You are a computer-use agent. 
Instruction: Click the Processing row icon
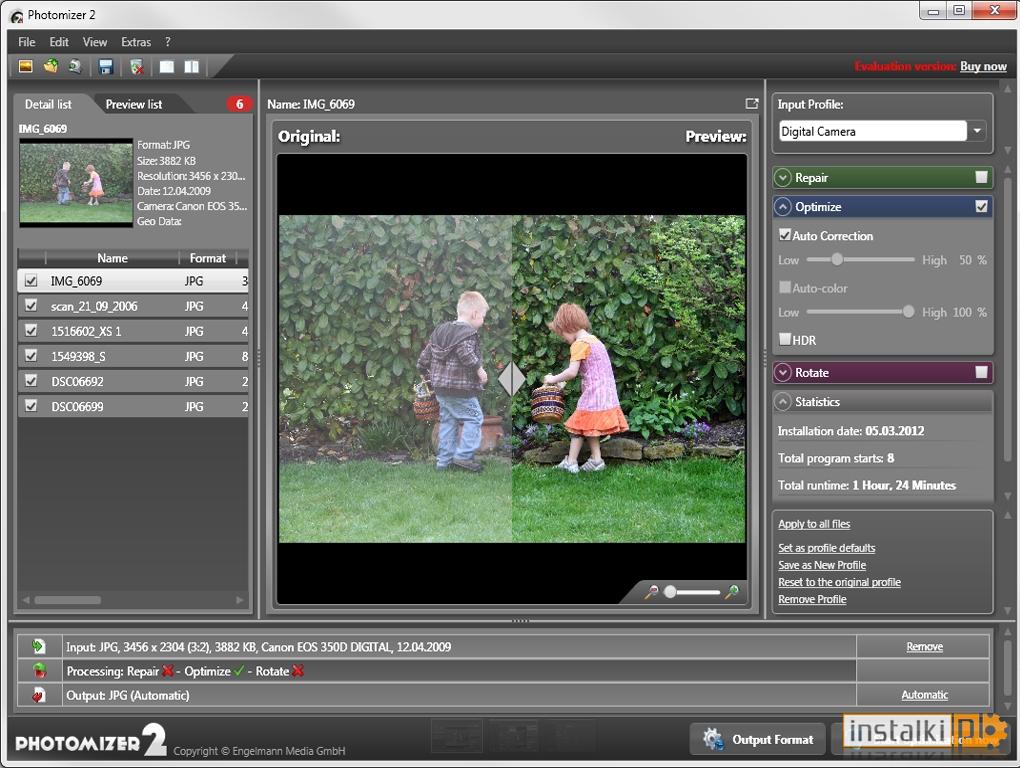coord(39,670)
